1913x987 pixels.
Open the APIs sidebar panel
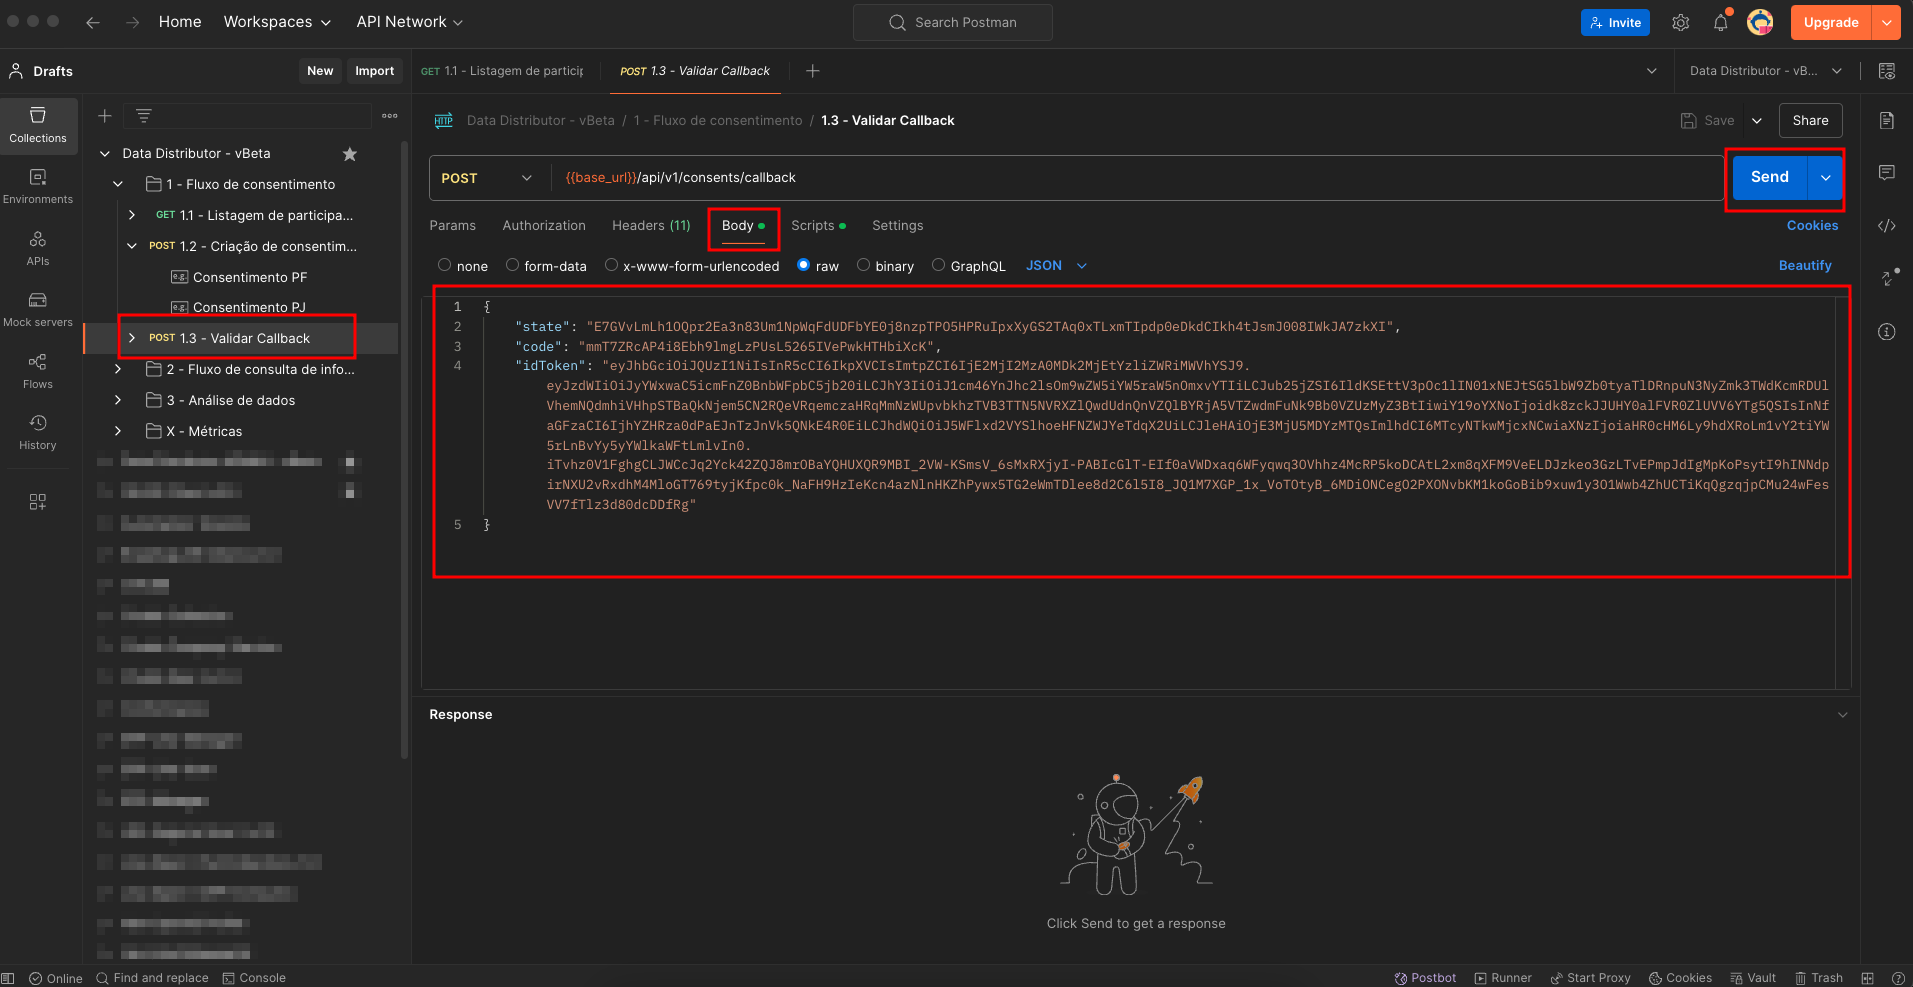click(38, 248)
